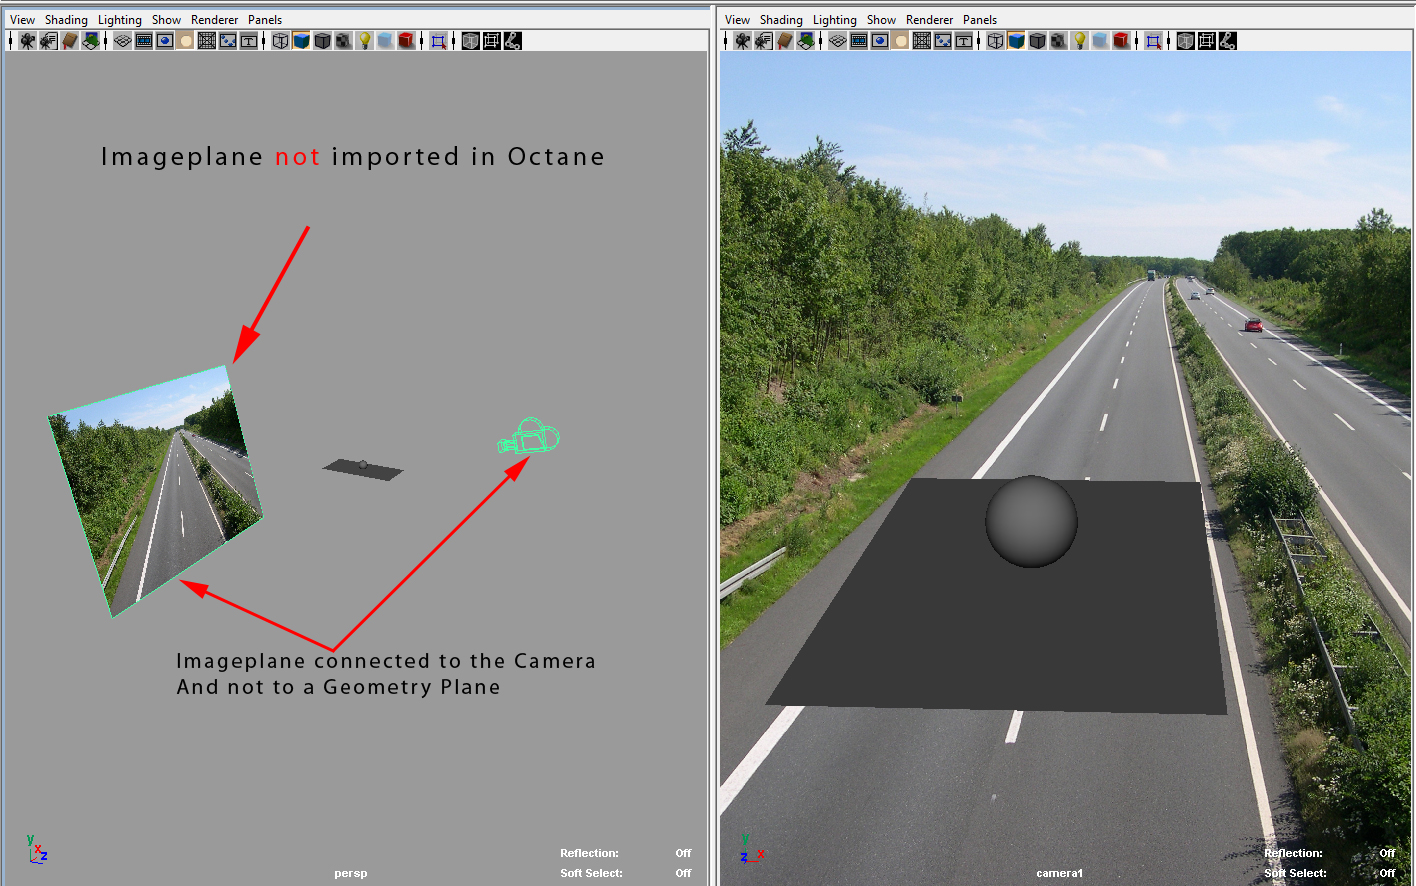Open the Panels menu in the persp panel

point(265,20)
